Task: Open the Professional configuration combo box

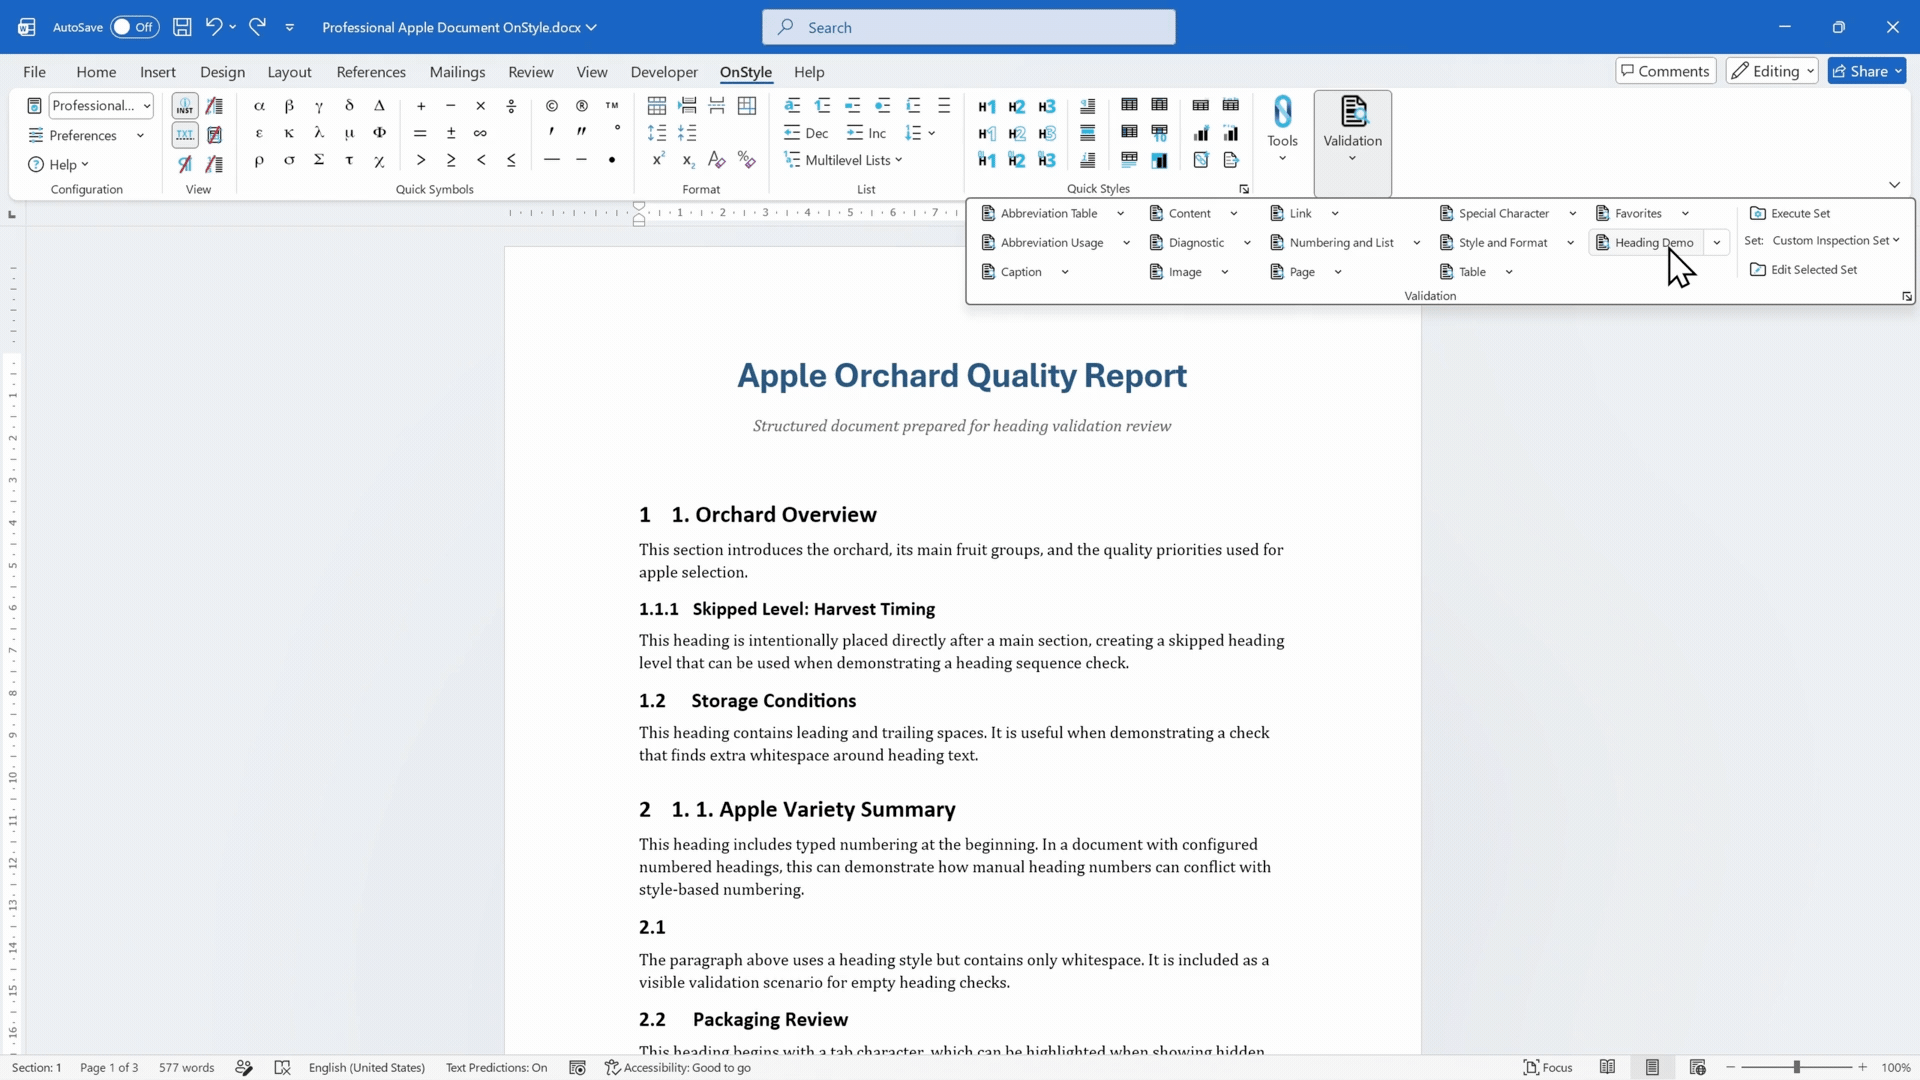Action: (x=101, y=105)
